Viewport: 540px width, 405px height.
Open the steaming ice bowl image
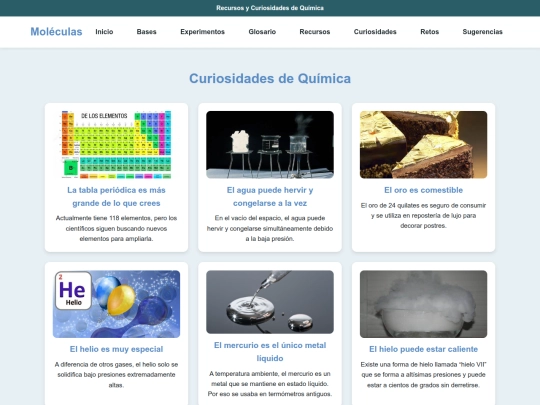424,304
